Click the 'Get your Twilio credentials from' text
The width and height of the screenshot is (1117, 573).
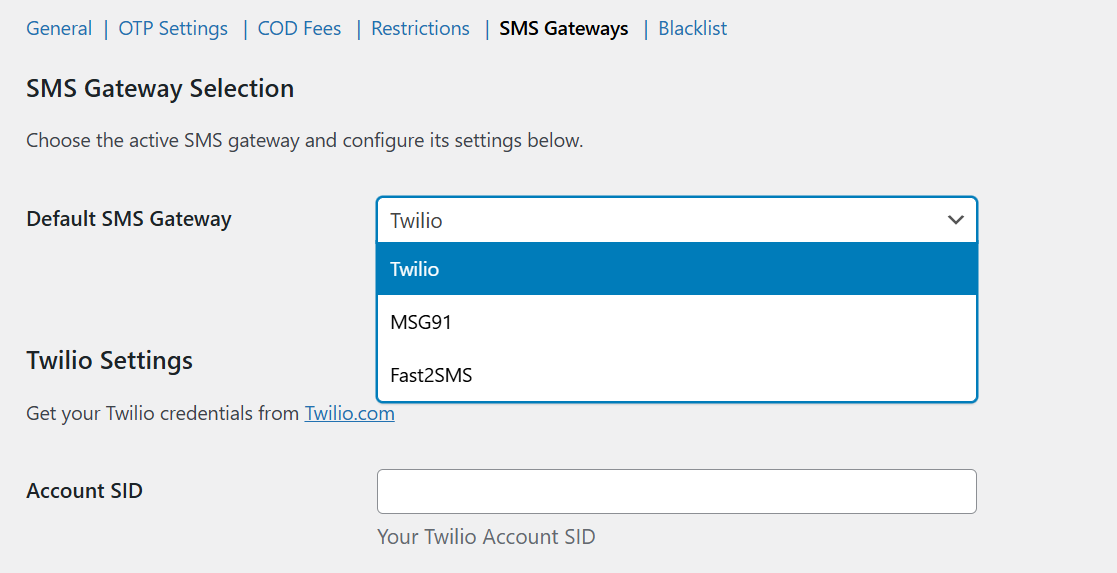pos(162,413)
